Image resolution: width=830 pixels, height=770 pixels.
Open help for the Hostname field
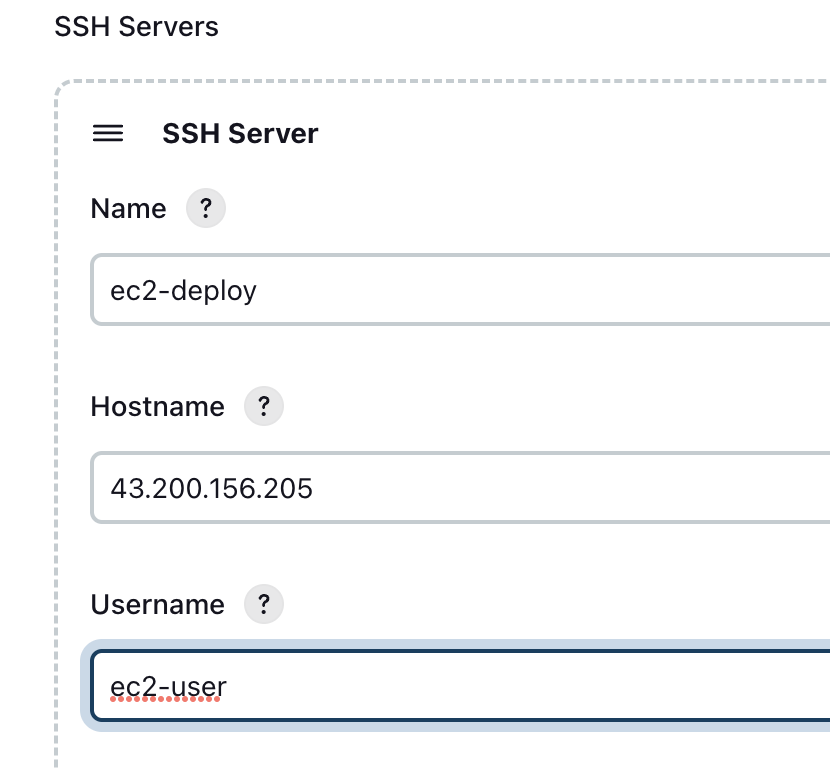click(264, 406)
